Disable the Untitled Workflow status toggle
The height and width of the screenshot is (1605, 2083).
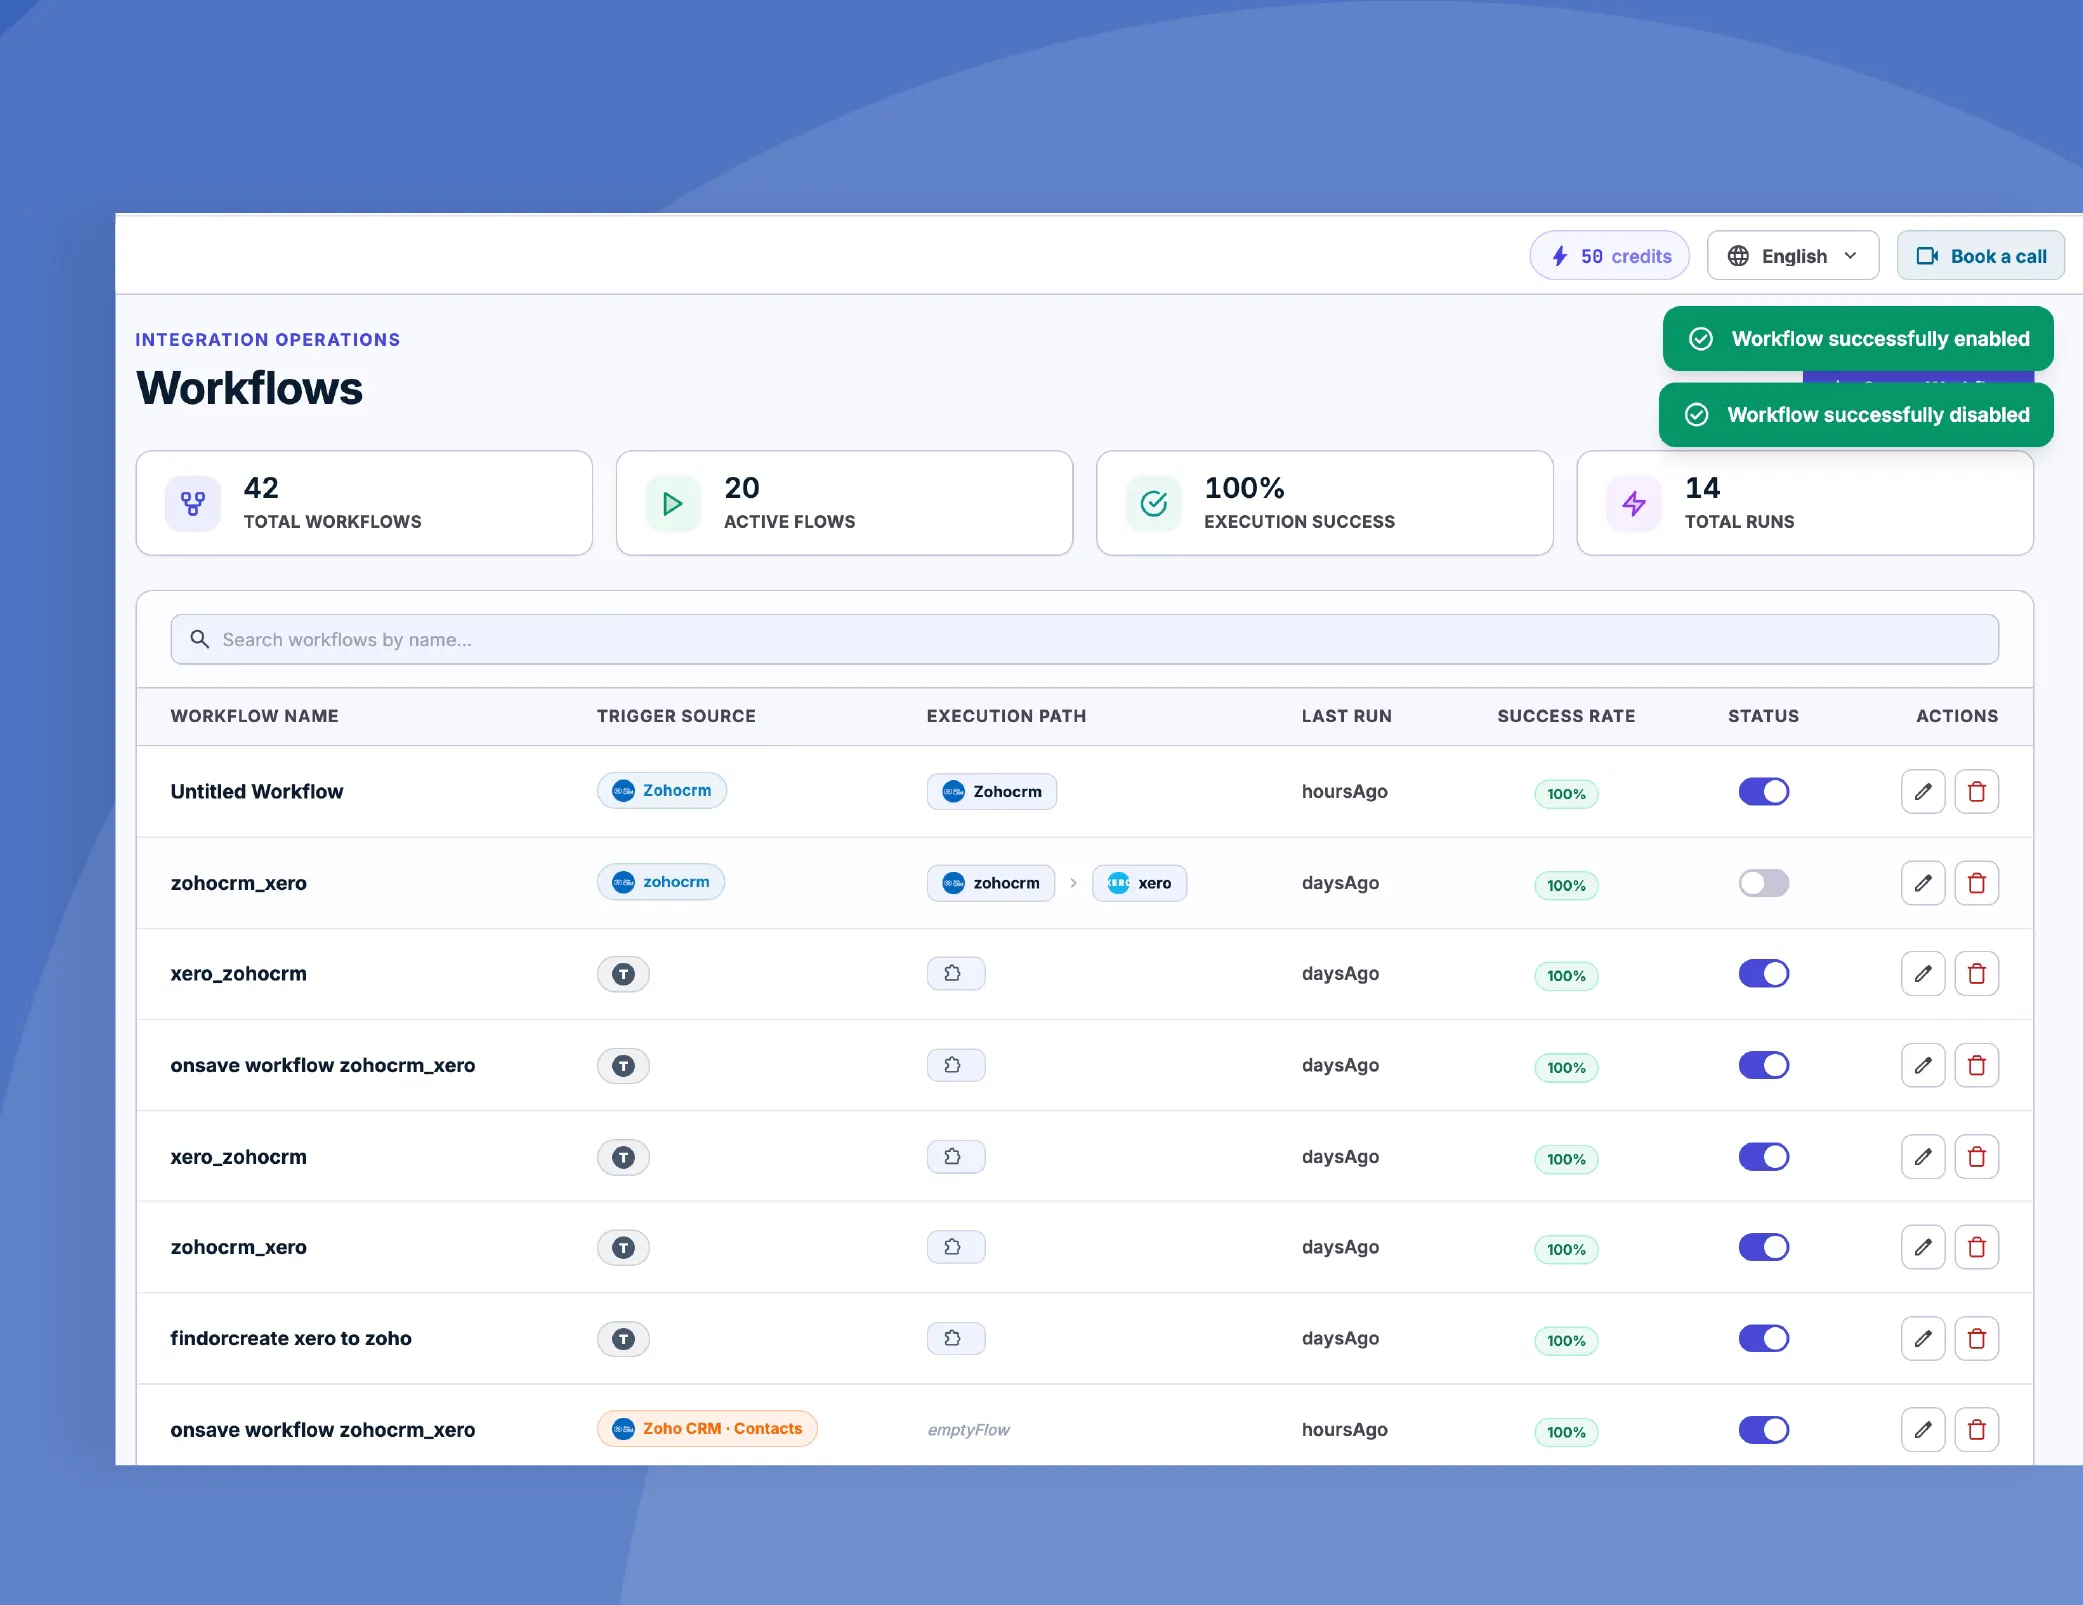[x=1763, y=792]
